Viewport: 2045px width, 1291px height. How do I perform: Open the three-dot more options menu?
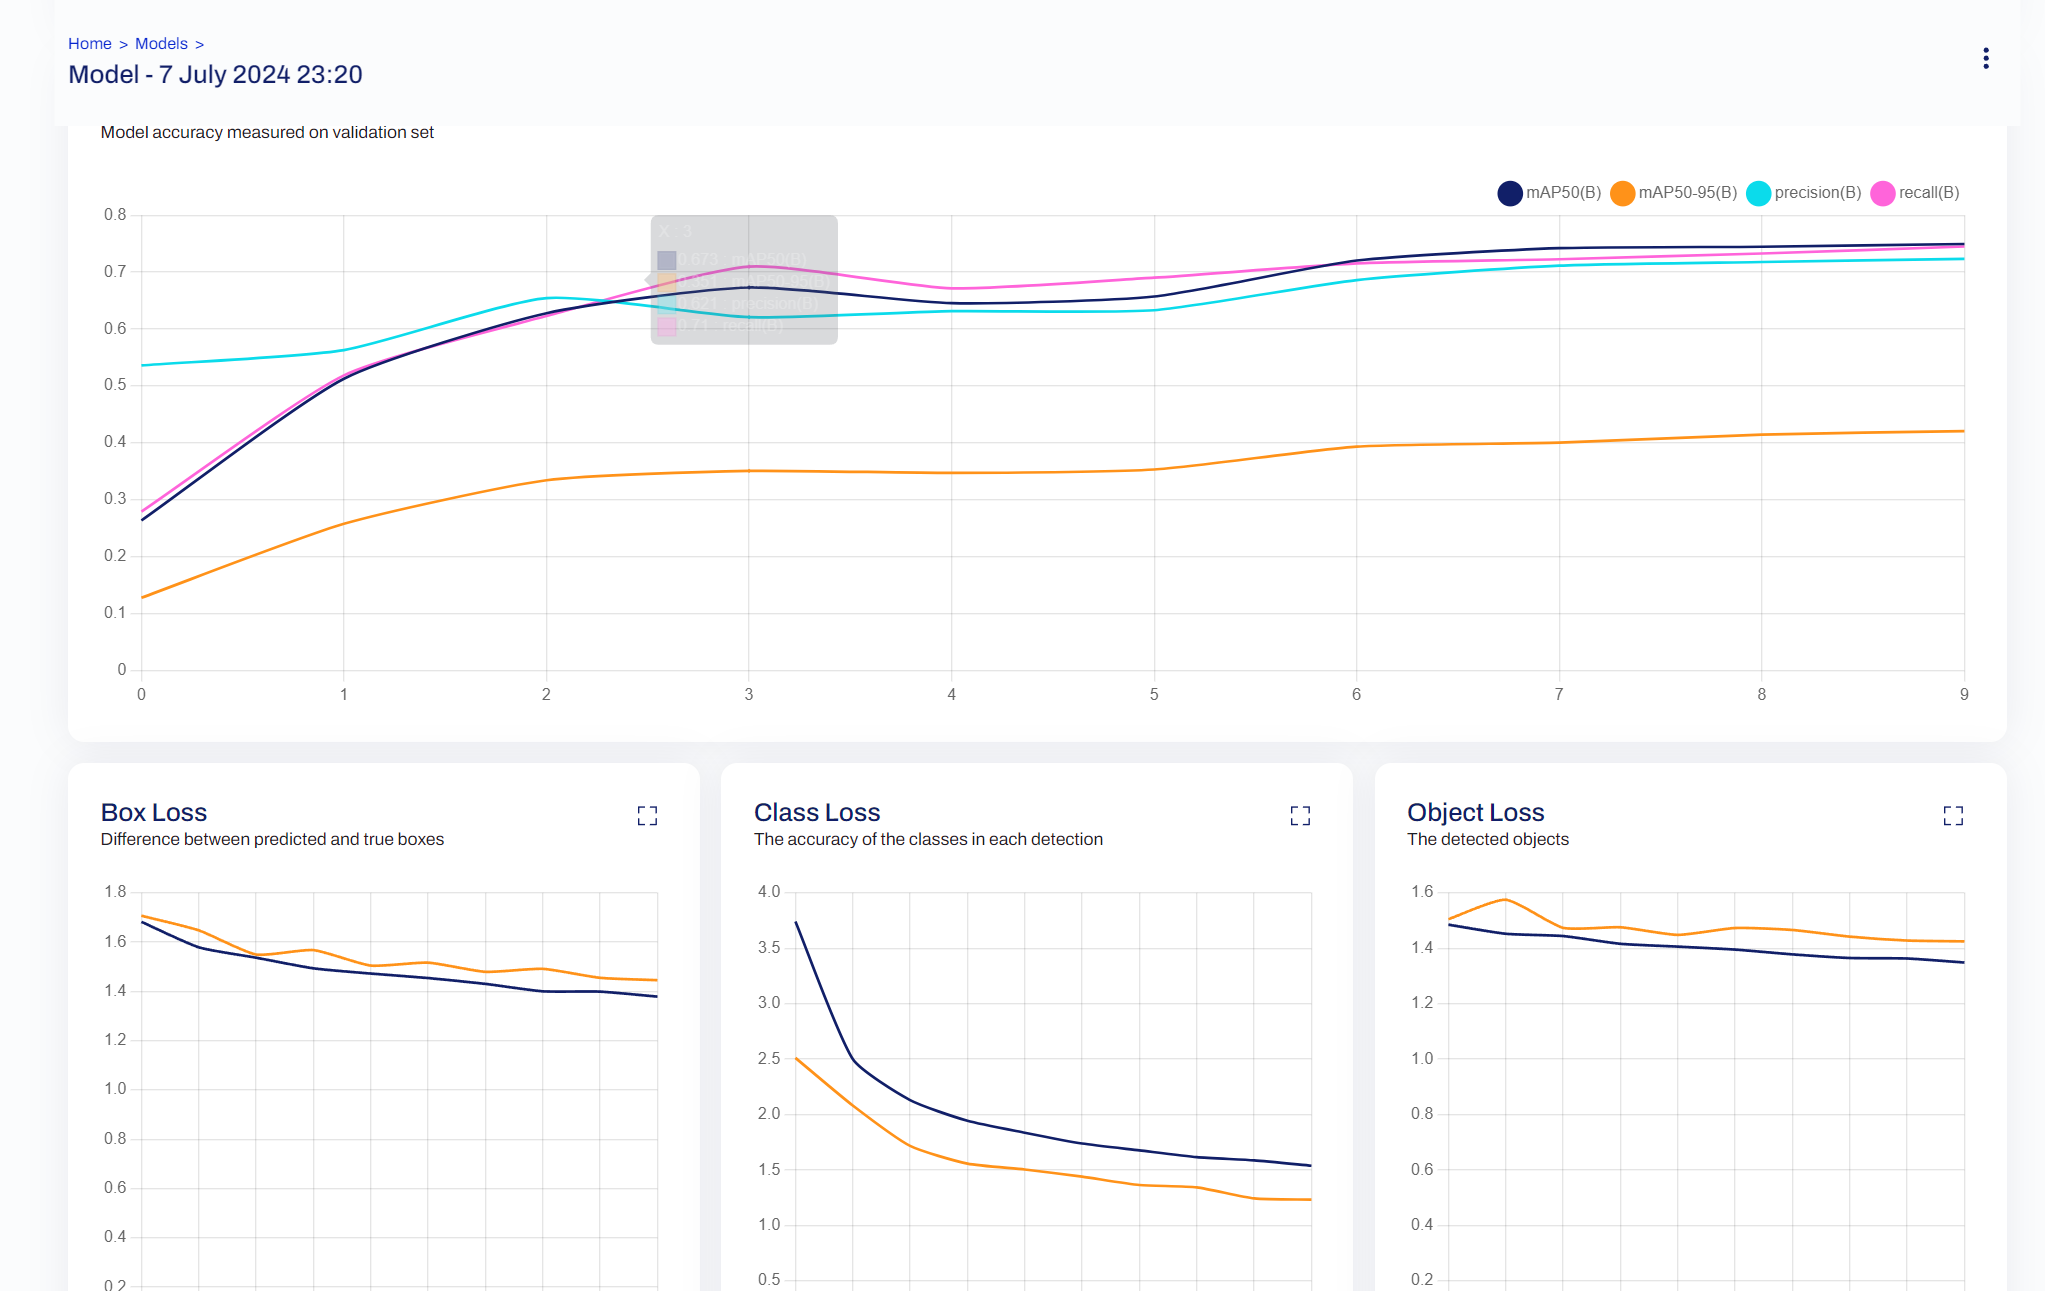(x=1985, y=58)
